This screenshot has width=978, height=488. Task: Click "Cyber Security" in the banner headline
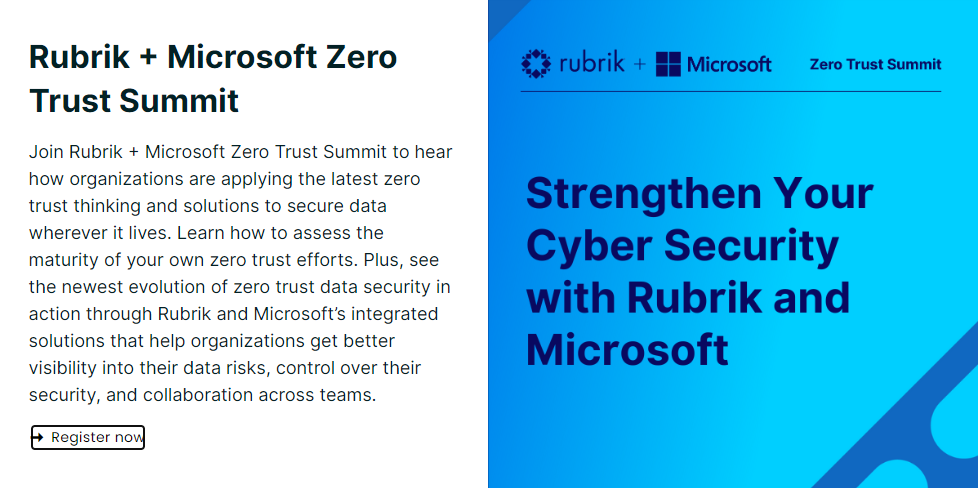click(x=682, y=245)
